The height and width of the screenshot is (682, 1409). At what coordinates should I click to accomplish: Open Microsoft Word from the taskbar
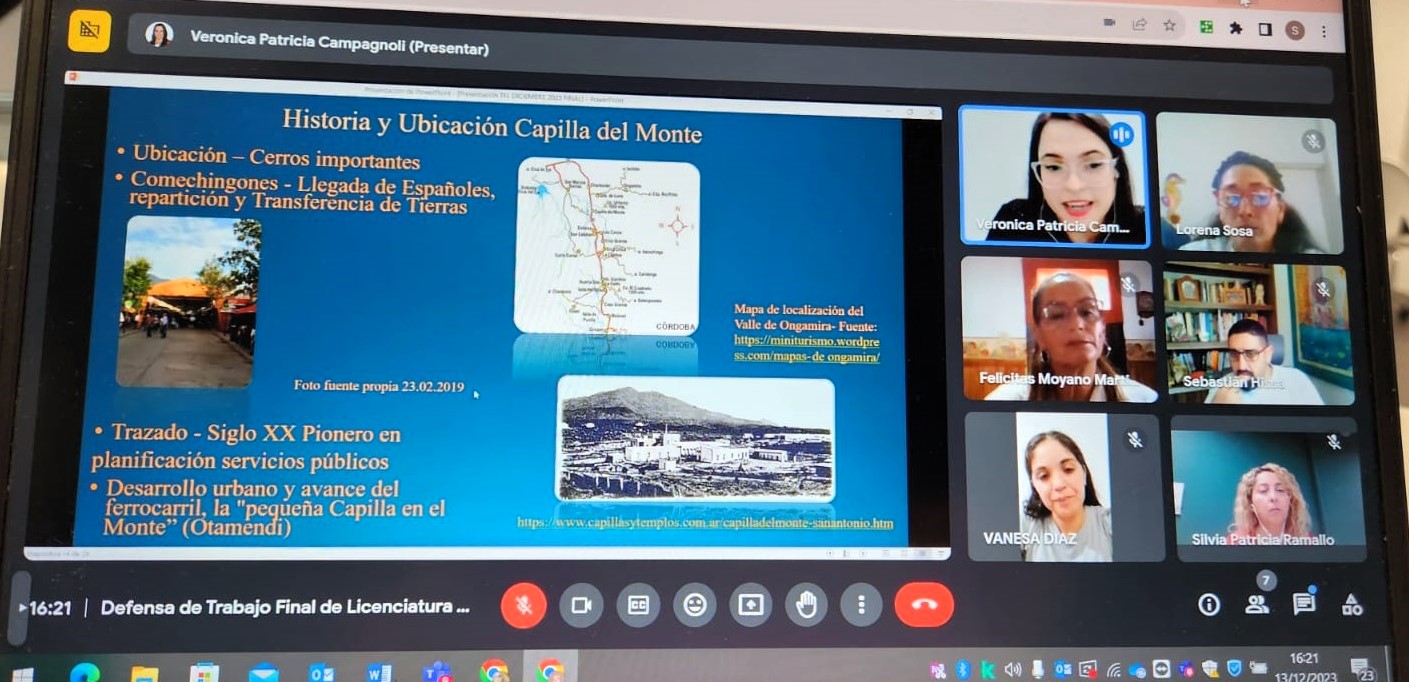pos(379,673)
